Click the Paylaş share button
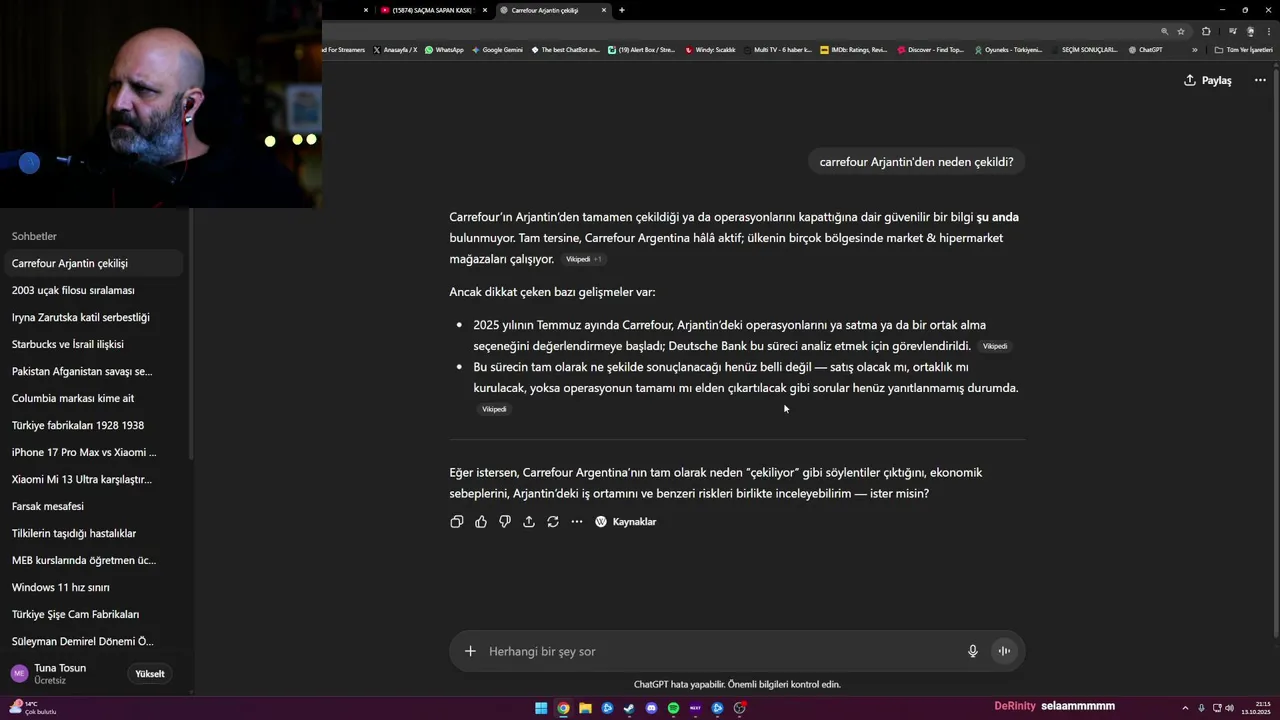 (x=1208, y=80)
